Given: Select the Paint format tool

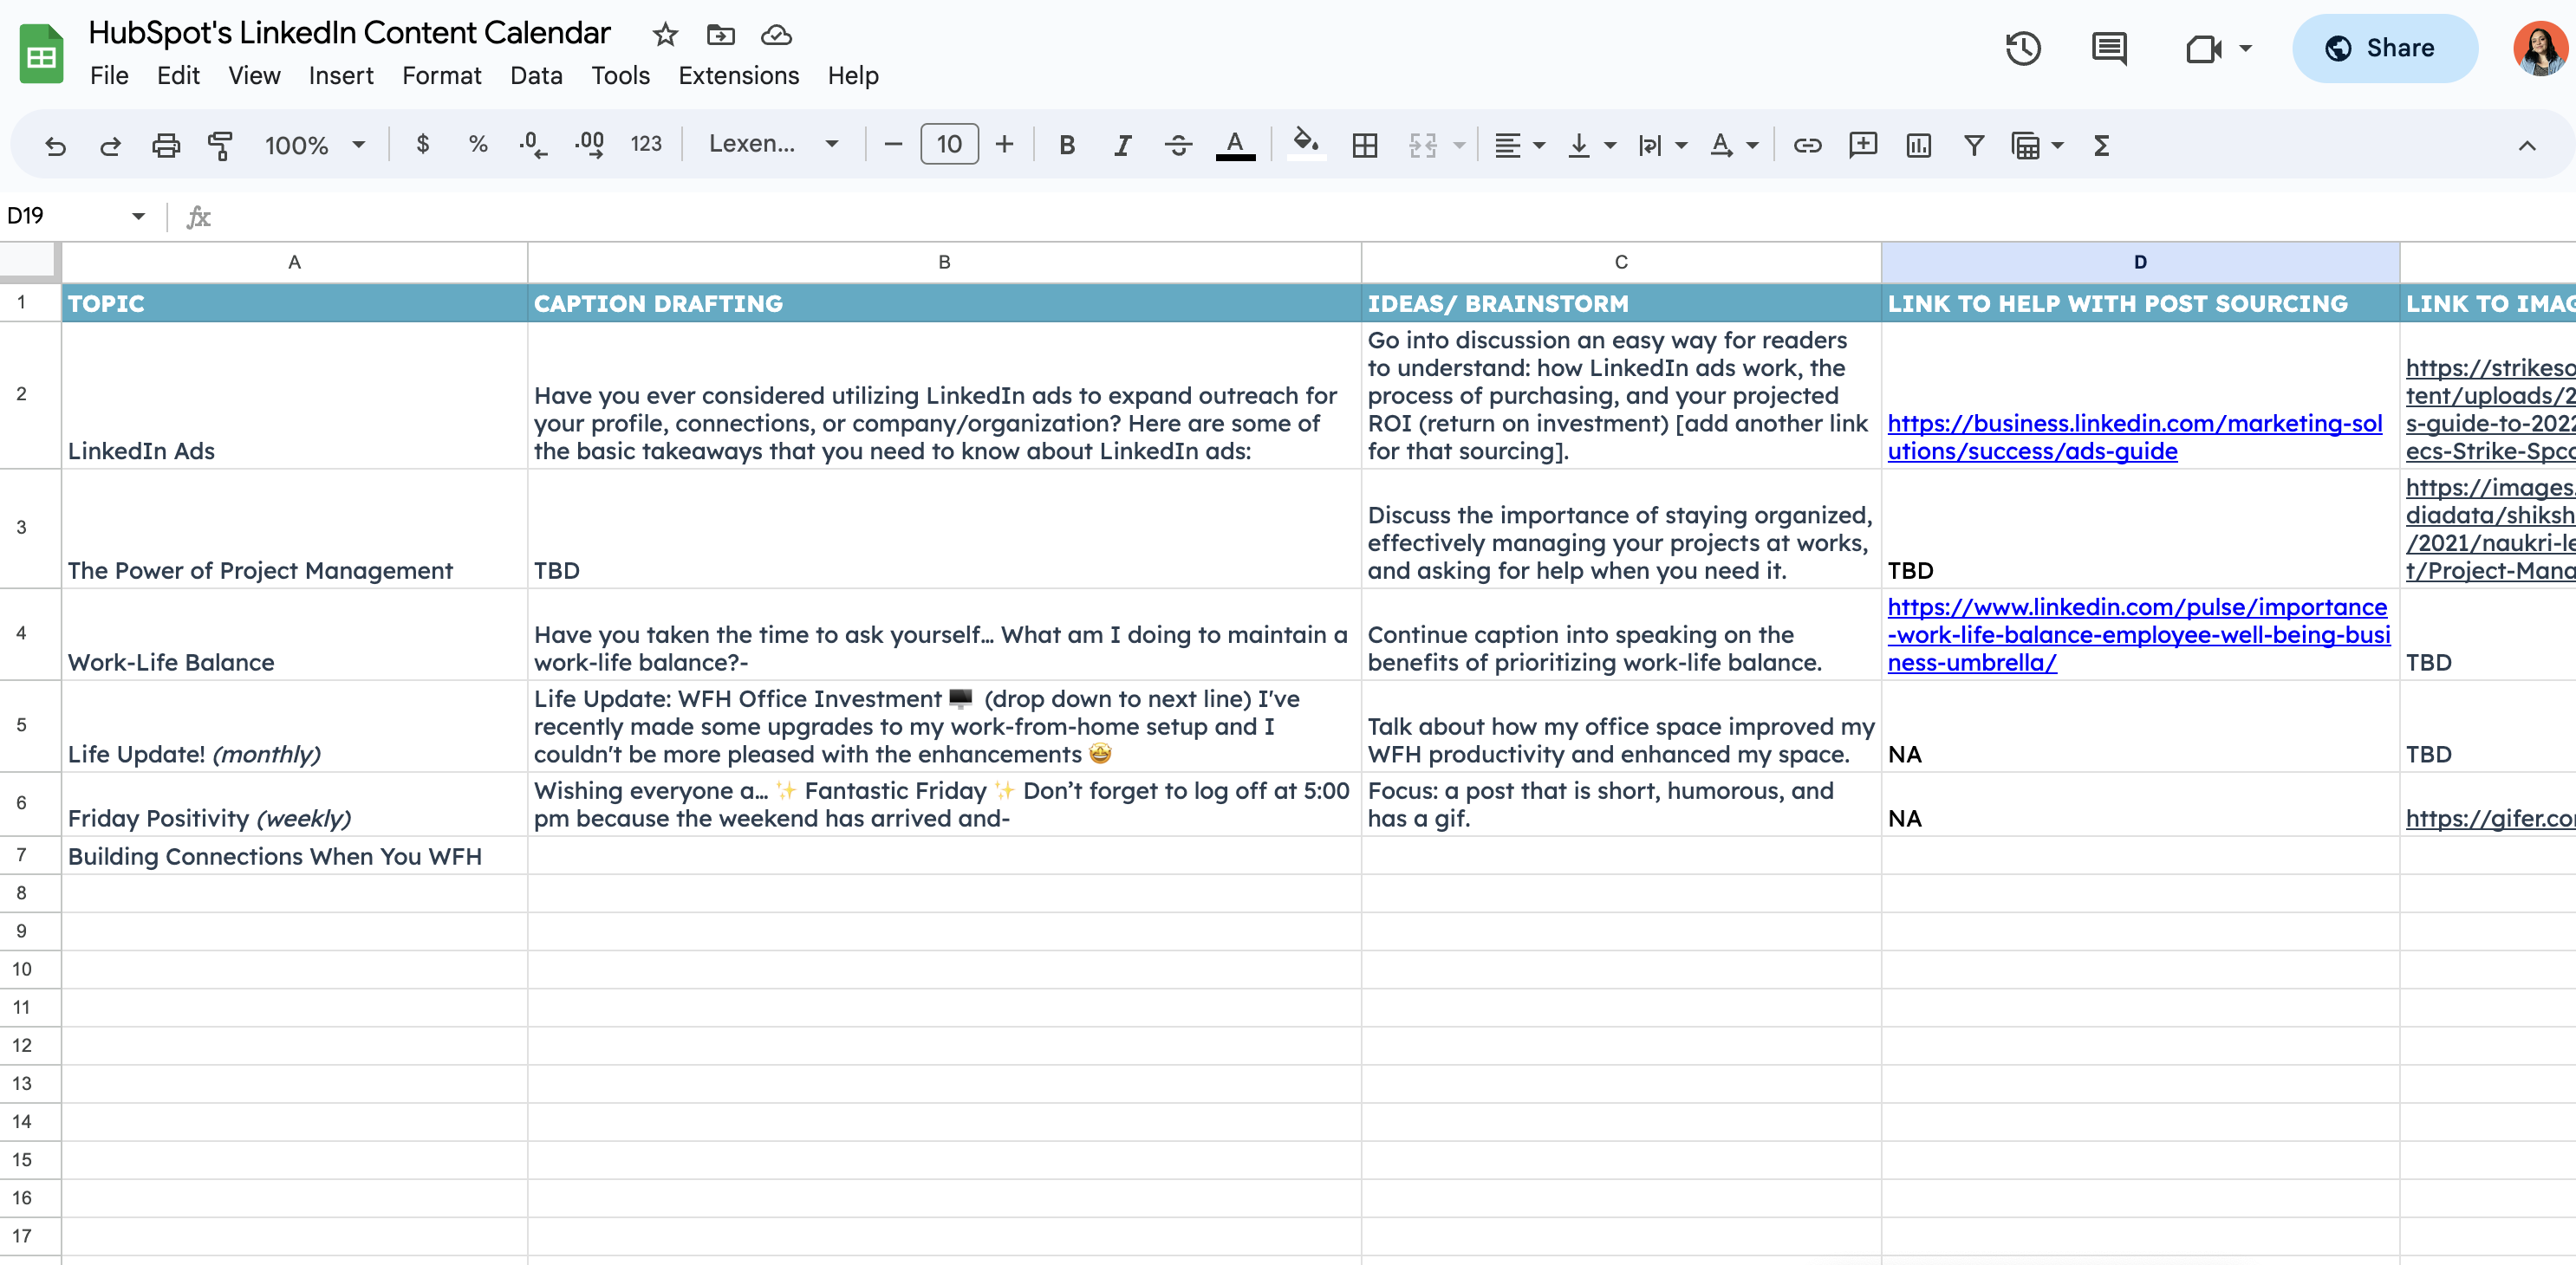Looking at the screenshot, I should [220, 146].
